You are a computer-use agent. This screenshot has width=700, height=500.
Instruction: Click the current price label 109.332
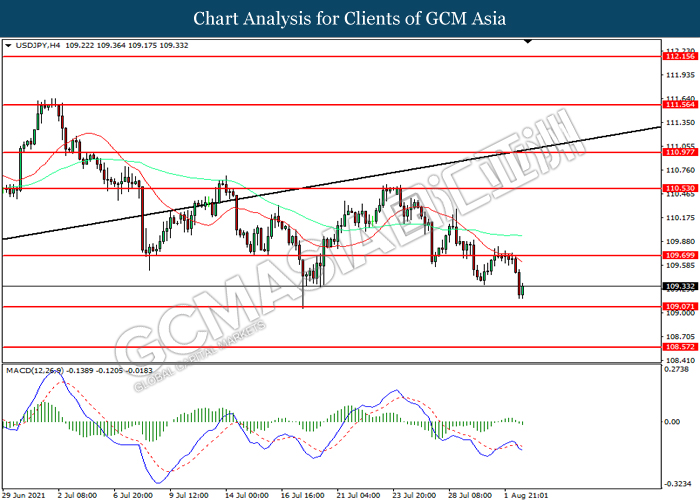pyautogui.click(x=680, y=286)
